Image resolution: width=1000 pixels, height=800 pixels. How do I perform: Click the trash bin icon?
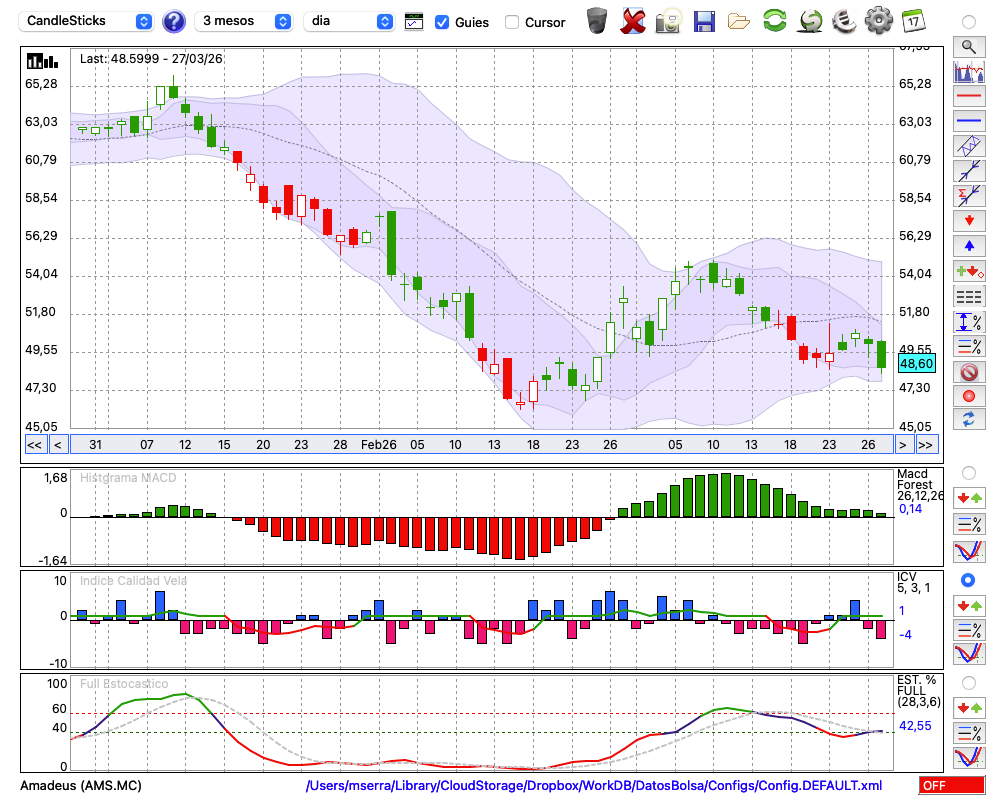597,20
